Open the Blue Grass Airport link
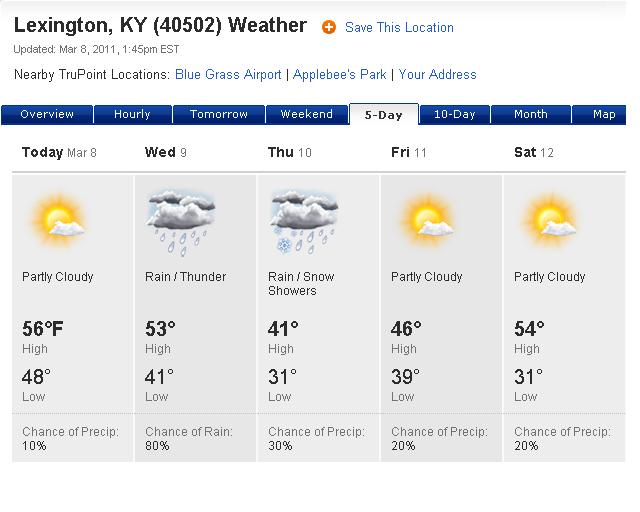 tap(228, 75)
